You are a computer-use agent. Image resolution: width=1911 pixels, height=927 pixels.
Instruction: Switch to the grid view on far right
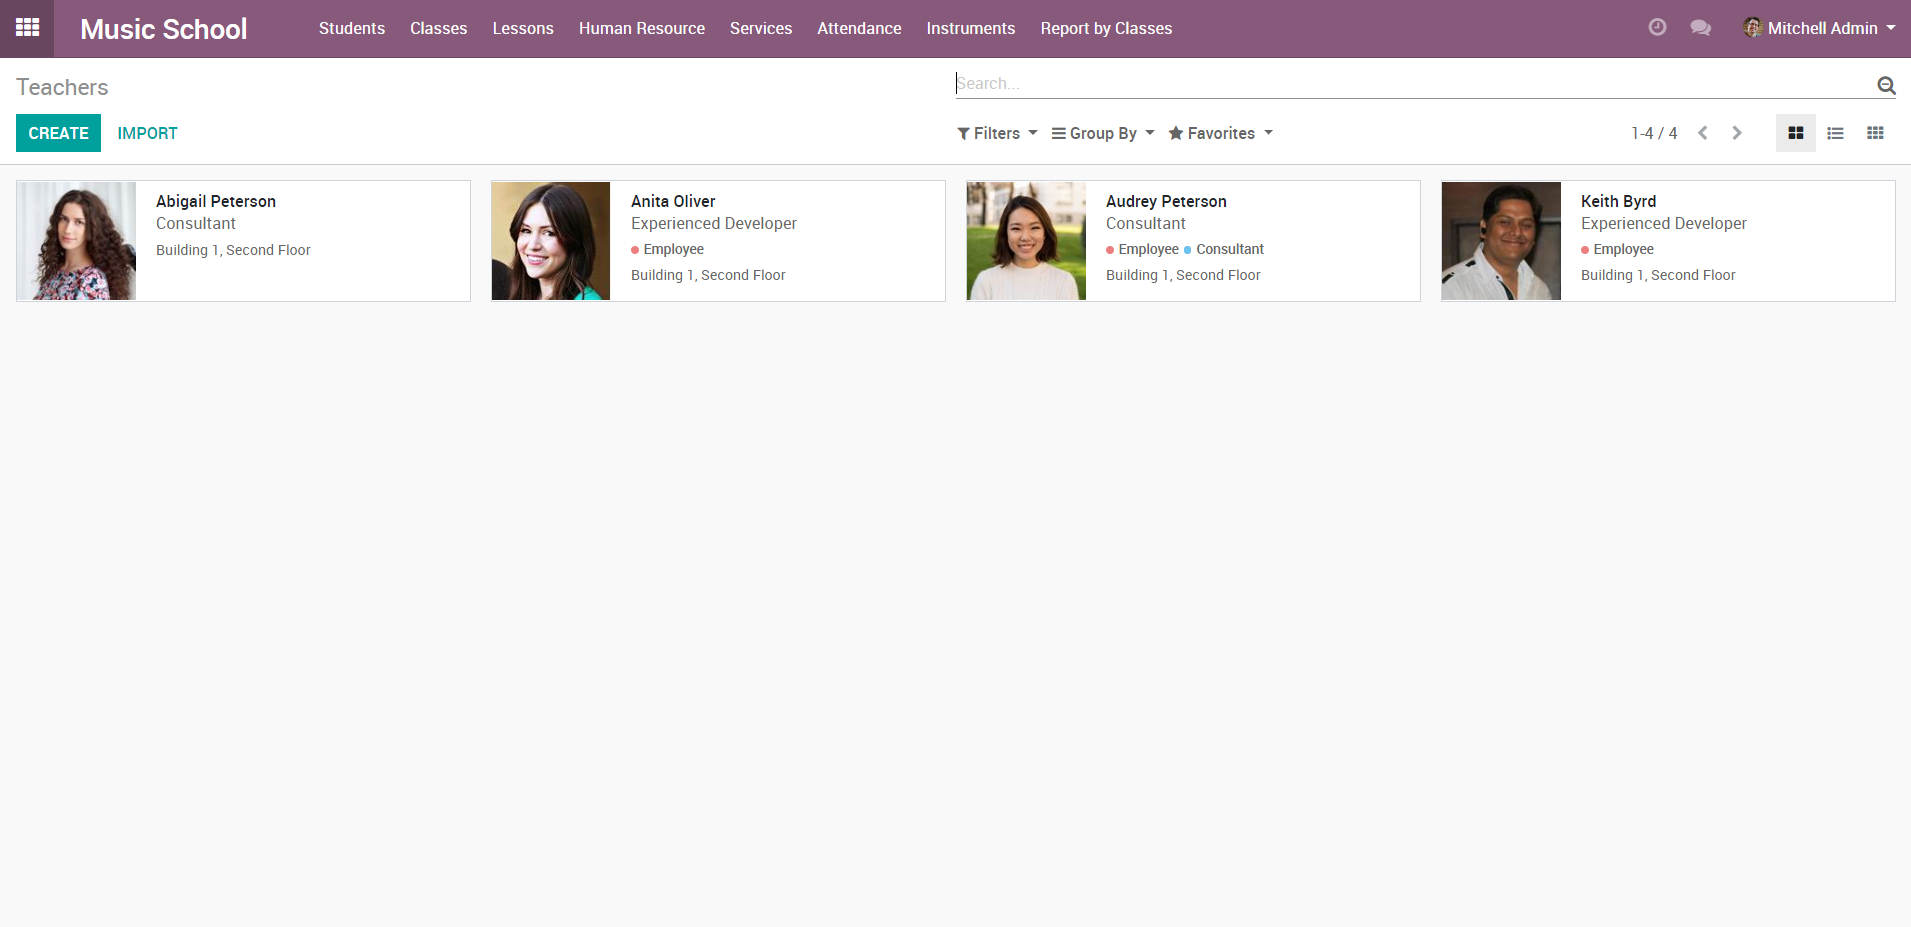(x=1875, y=133)
